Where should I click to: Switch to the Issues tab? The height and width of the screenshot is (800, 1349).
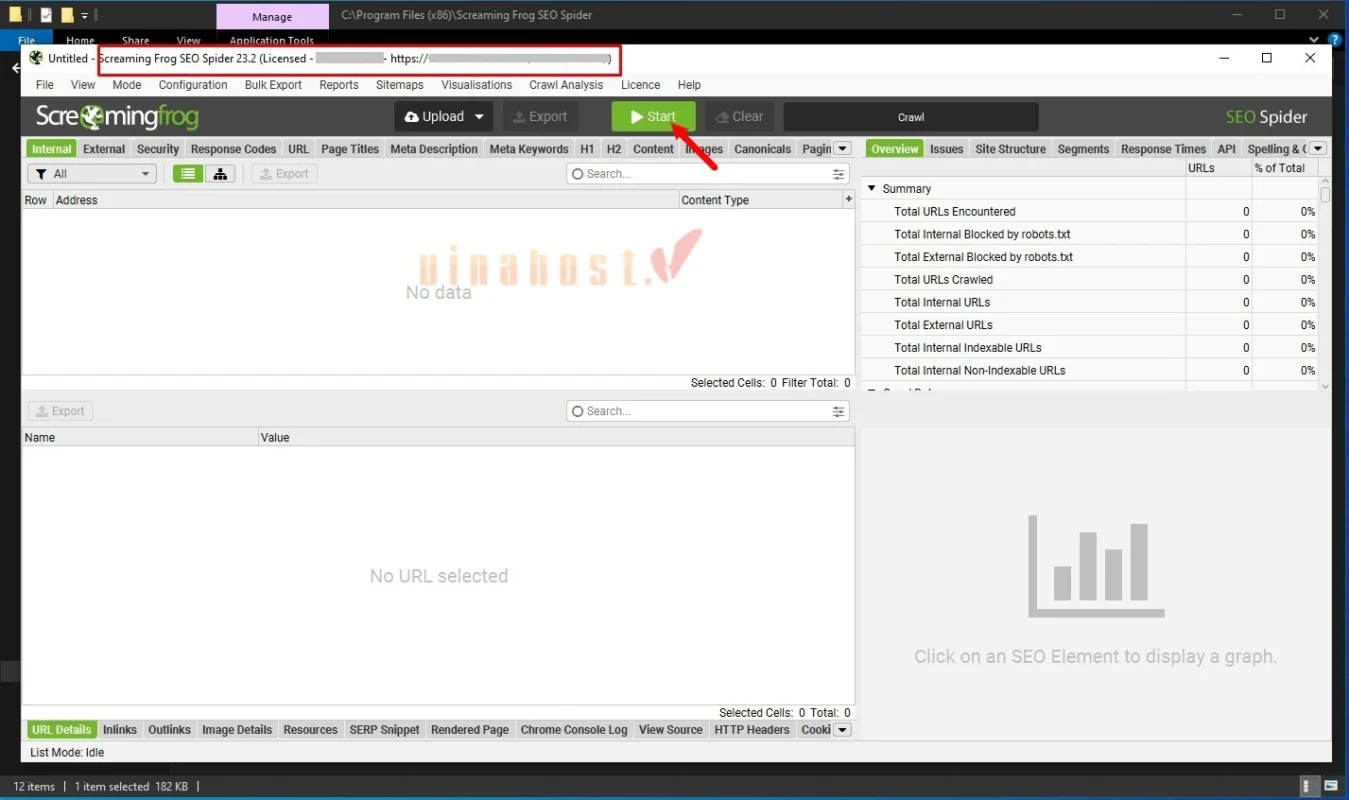[947, 149]
